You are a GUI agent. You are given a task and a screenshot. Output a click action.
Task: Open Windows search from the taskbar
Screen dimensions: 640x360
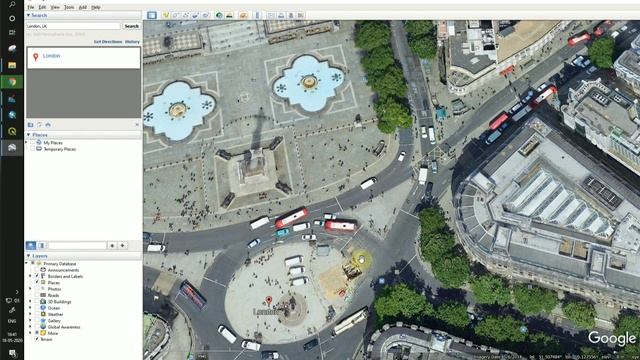click(12, 4)
